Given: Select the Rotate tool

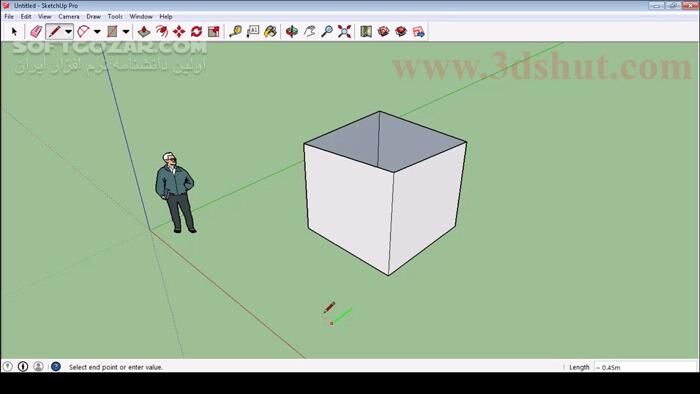Looking at the screenshot, I should pos(196,32).
